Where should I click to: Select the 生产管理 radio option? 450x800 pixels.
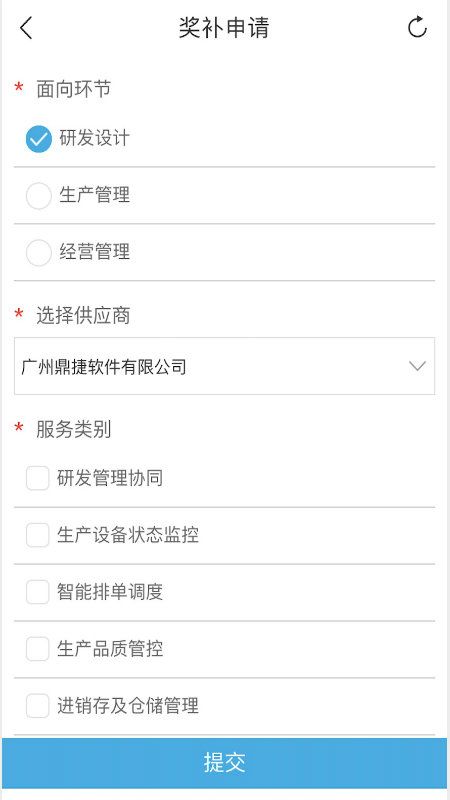tap(39, 196)
